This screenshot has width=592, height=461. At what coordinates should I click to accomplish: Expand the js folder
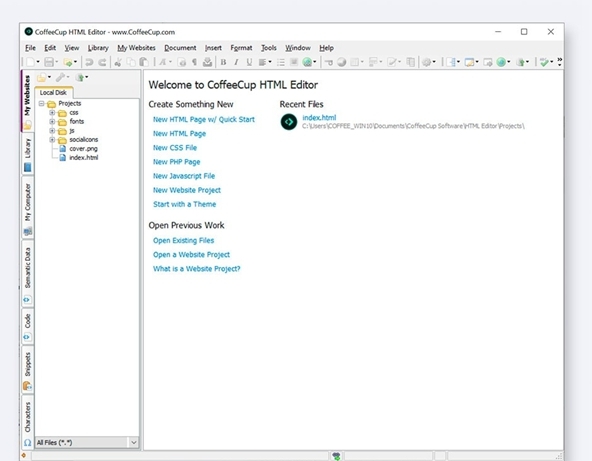click(52, 131)
